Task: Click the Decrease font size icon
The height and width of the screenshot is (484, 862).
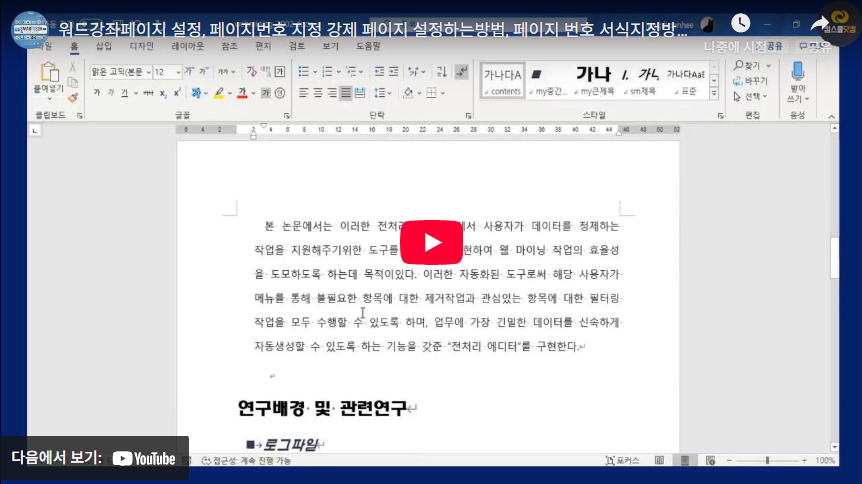Action: (x=203, y=72)
